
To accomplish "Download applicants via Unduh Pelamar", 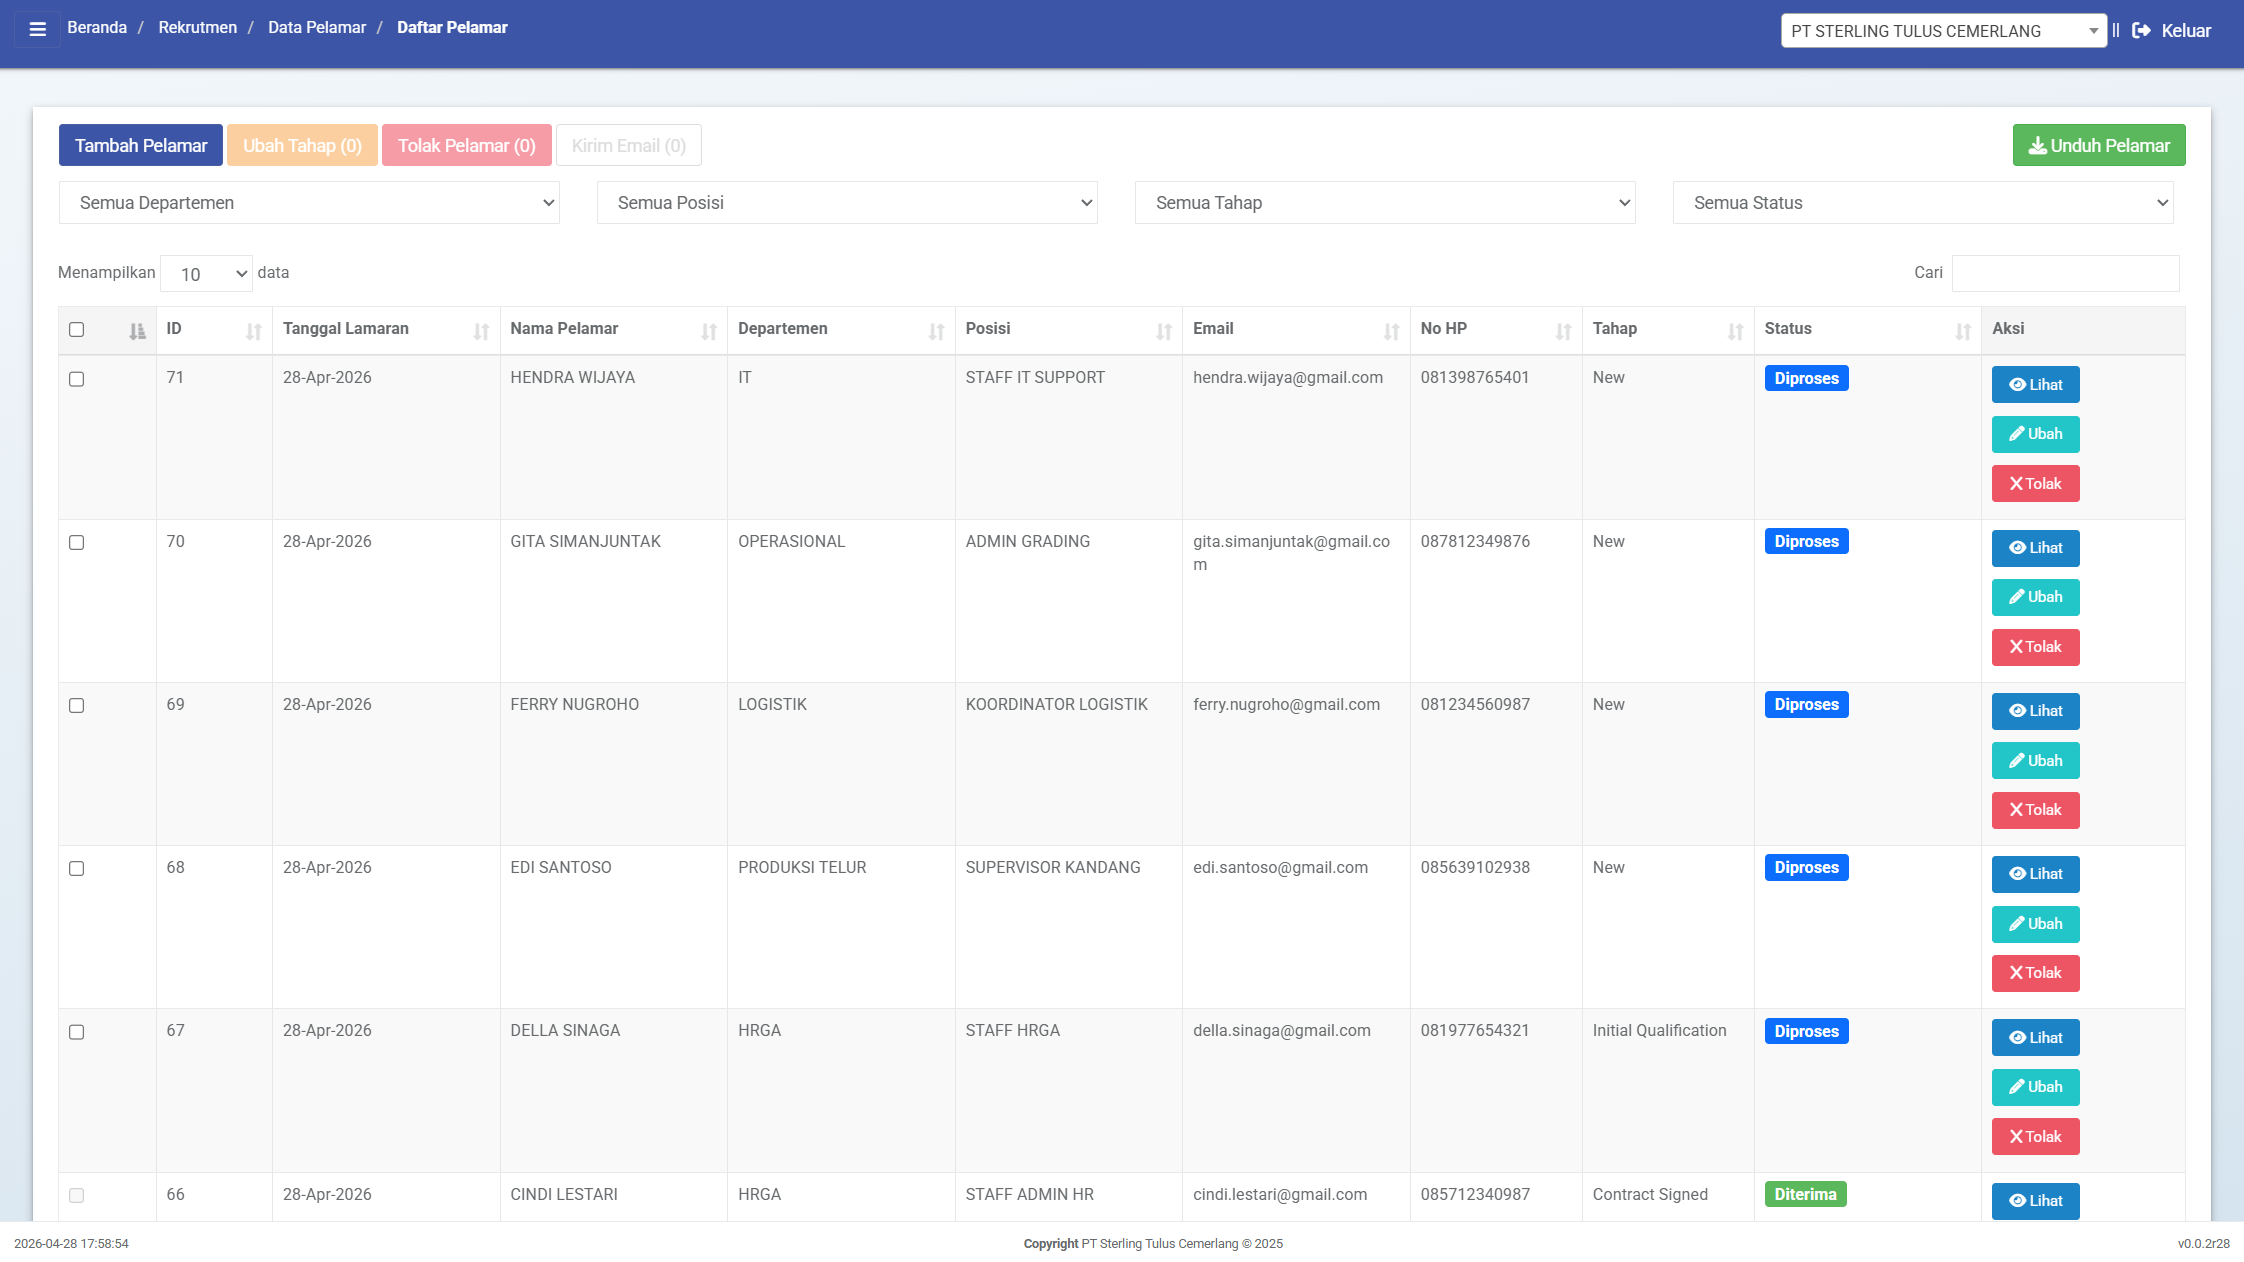I will point(2098,146).
